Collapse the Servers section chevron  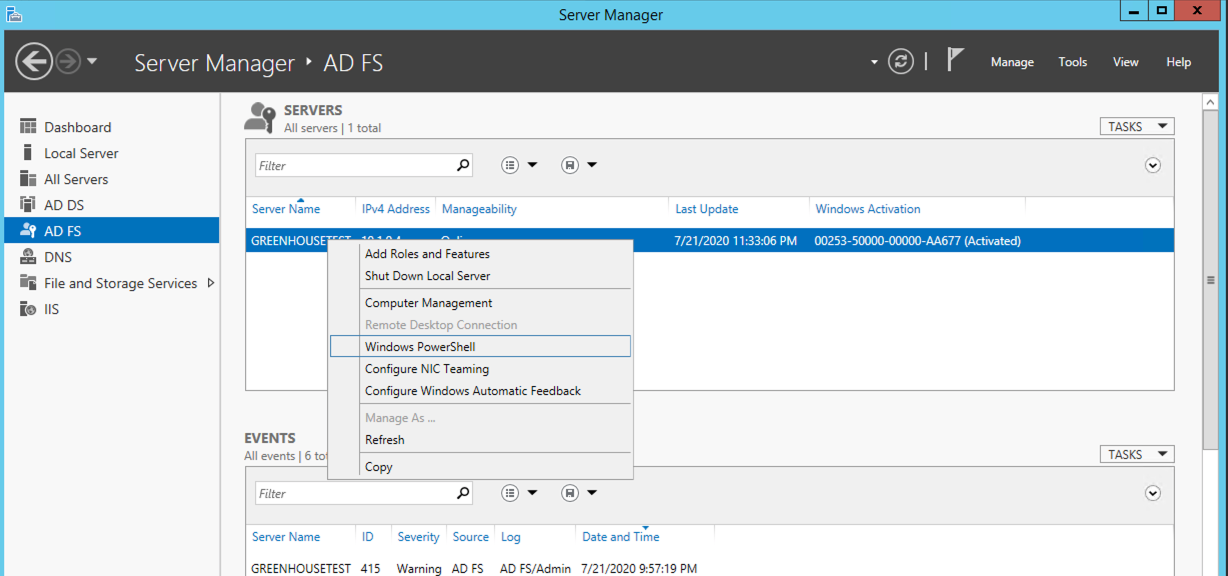(x=1153, y=166)
